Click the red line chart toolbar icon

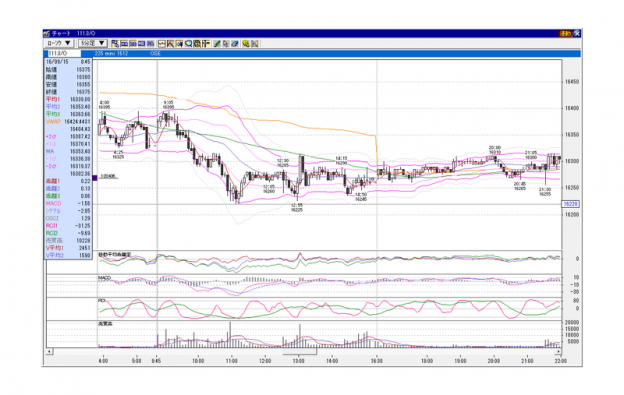[162, 44]
